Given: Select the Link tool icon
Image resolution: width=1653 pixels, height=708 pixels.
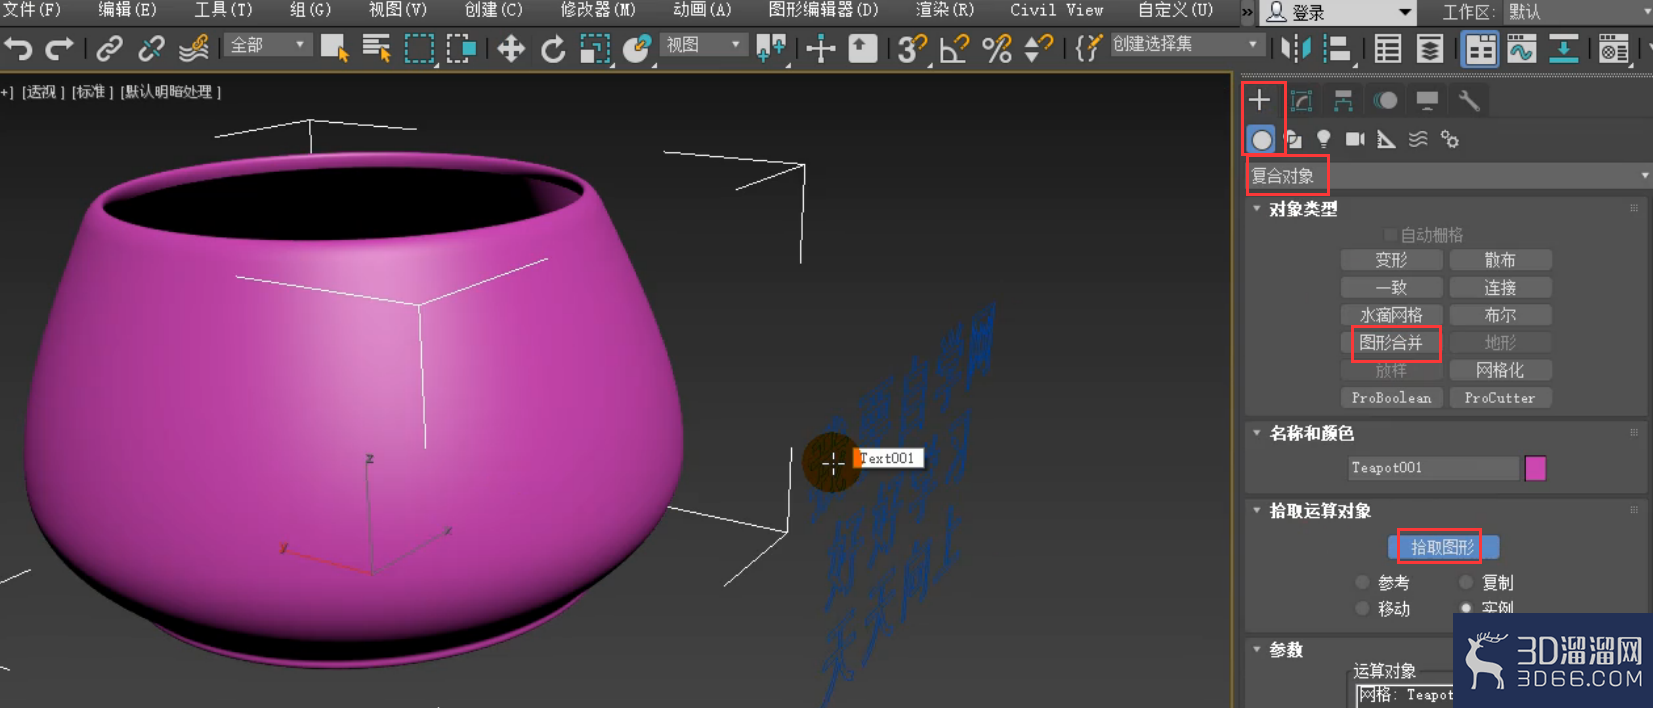Looking at the screenshot, I should (x=109, y=47).
